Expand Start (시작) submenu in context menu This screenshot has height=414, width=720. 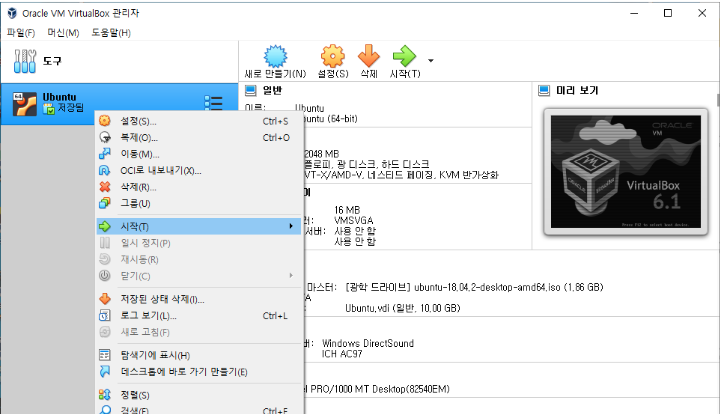(x=199, y=227)
